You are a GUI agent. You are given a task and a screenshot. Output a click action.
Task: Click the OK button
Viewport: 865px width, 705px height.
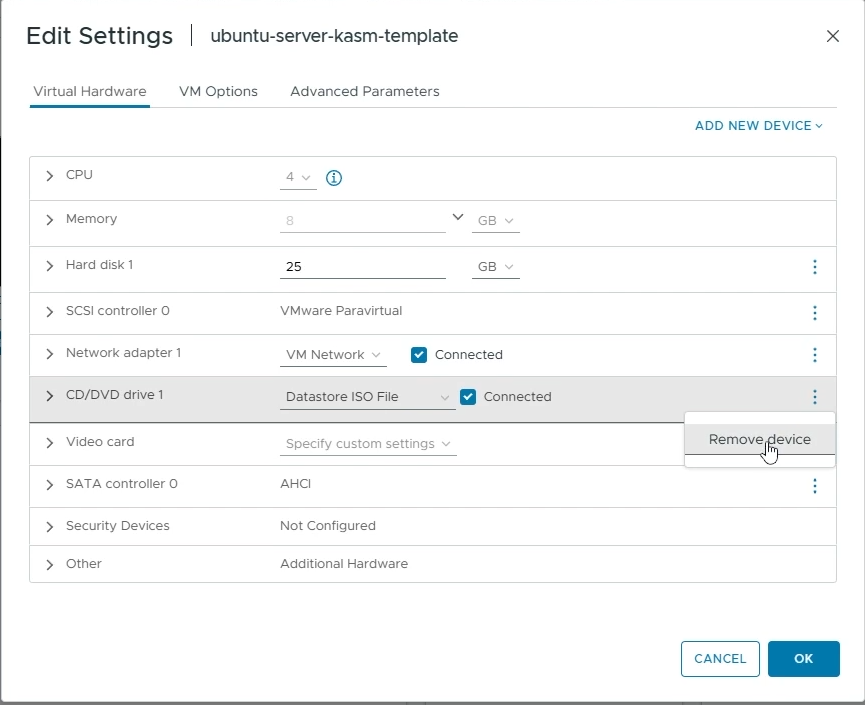tap(804, 658)
